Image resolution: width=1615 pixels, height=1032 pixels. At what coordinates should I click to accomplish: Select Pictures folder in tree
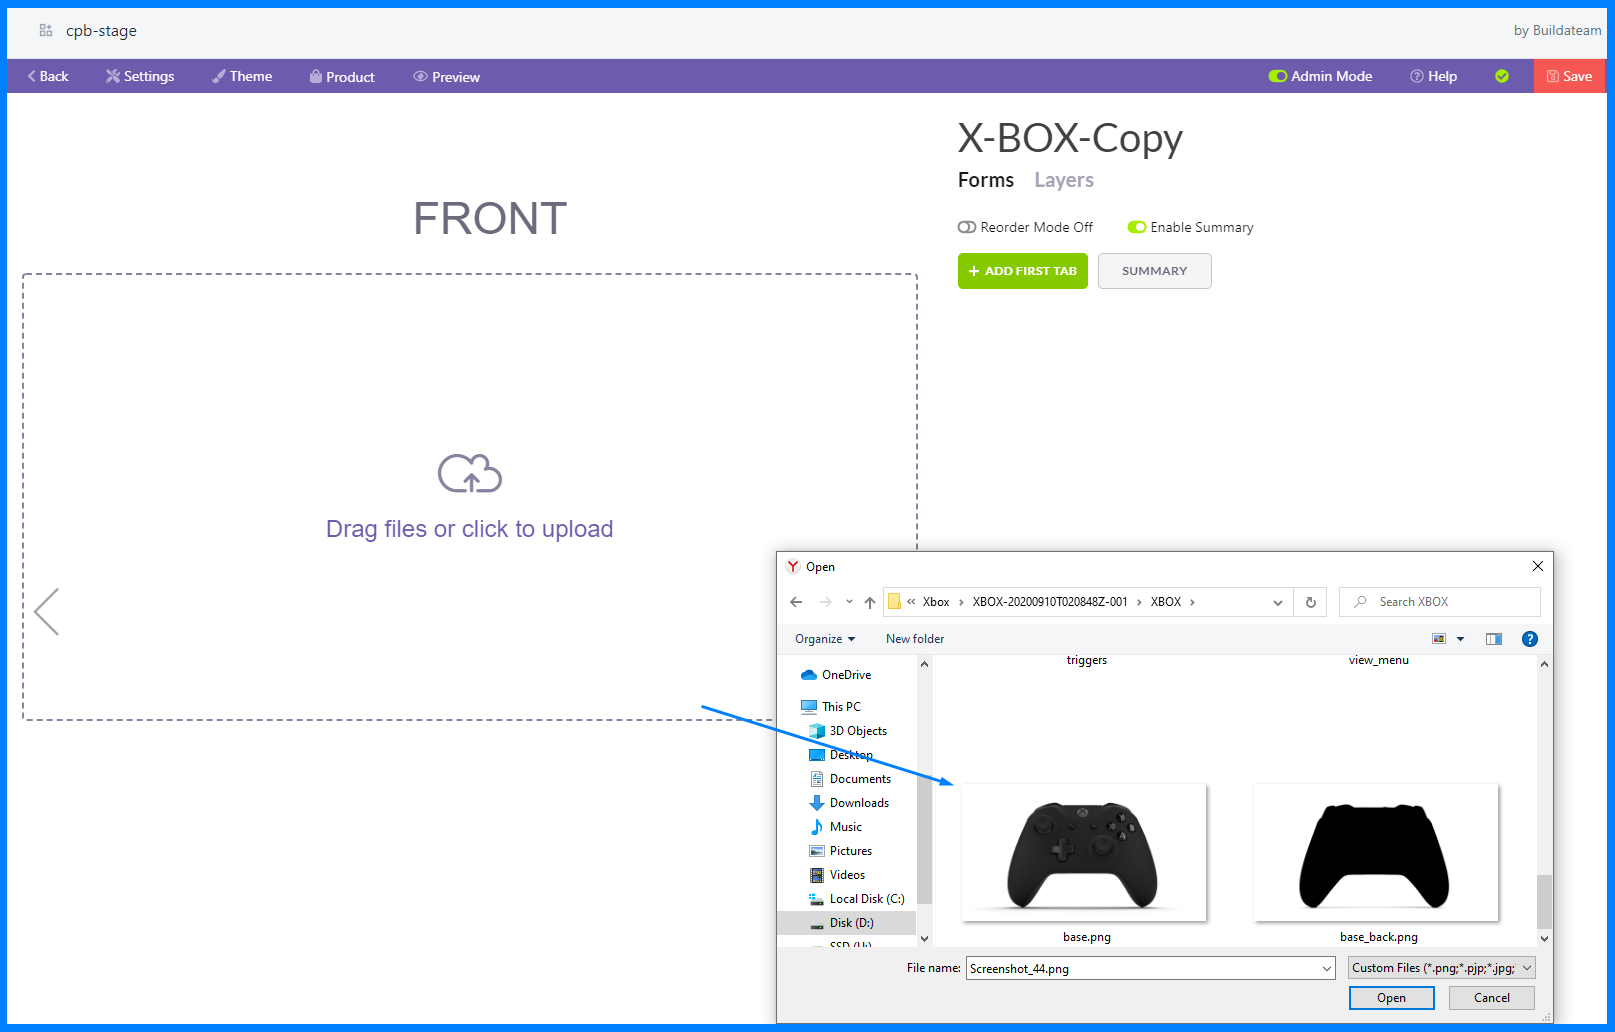(x=841, y=851)
